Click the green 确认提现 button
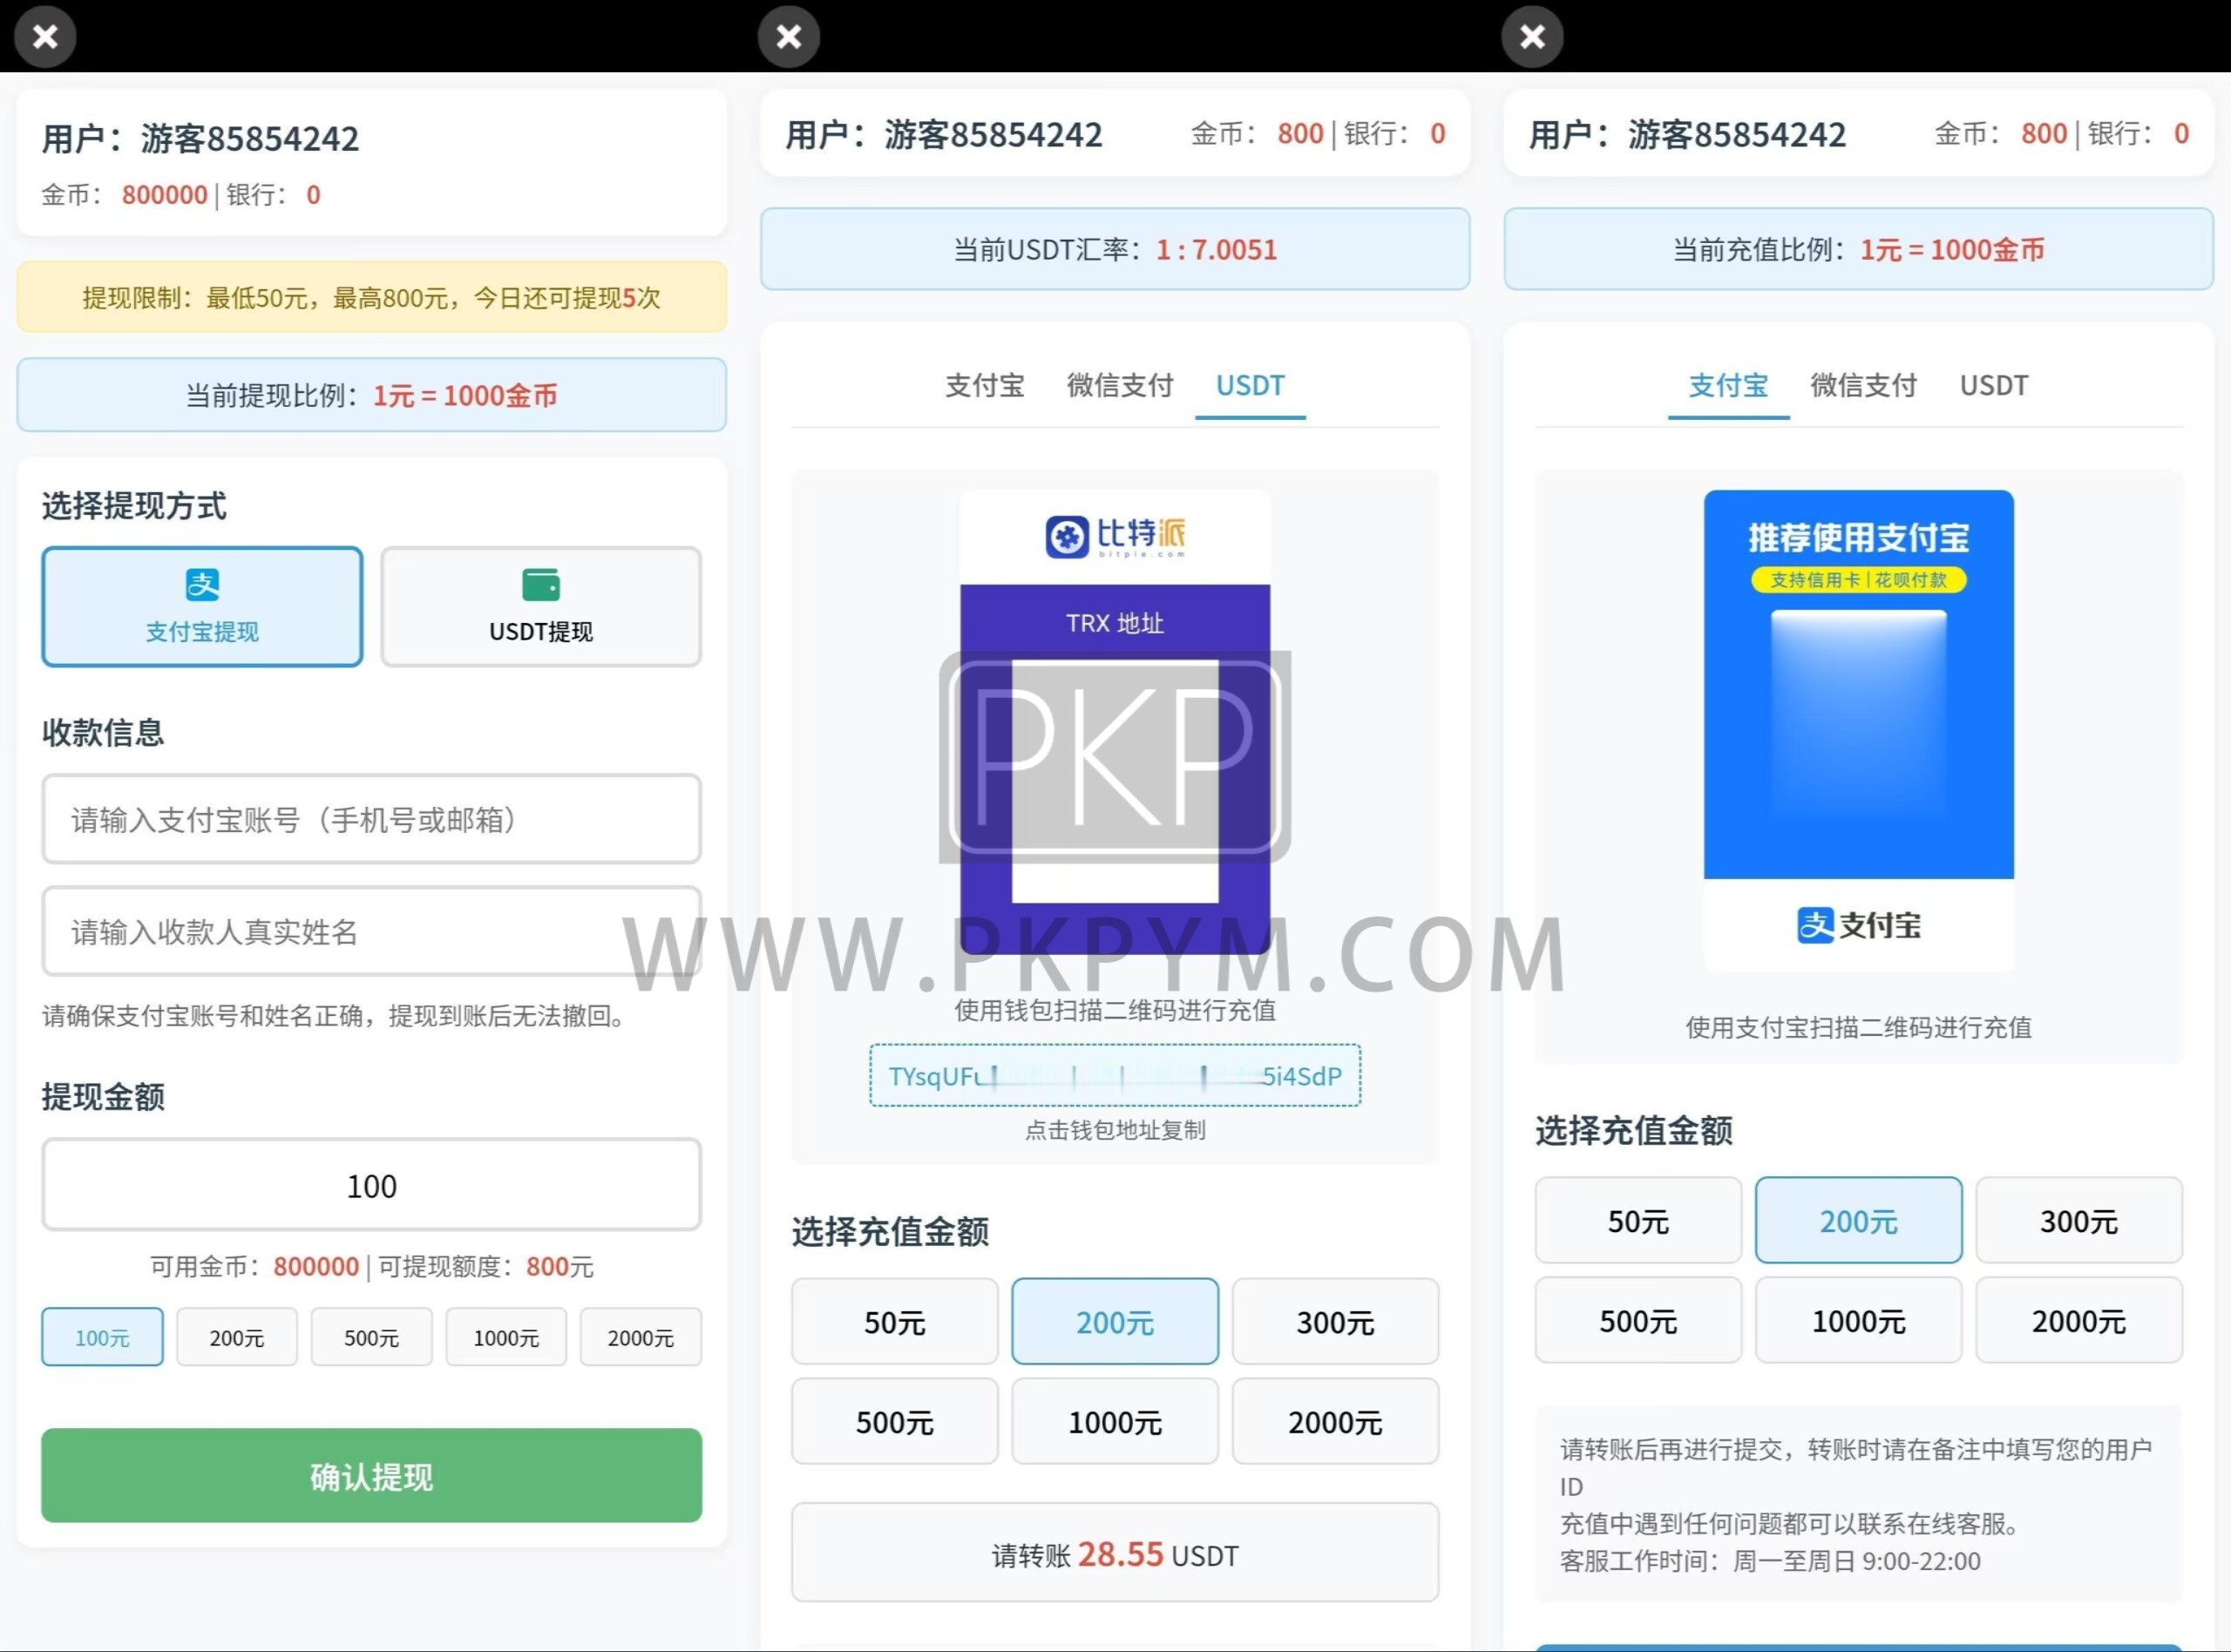2231x1652 pixels. pyautogui.click(x=371, y=1476)
